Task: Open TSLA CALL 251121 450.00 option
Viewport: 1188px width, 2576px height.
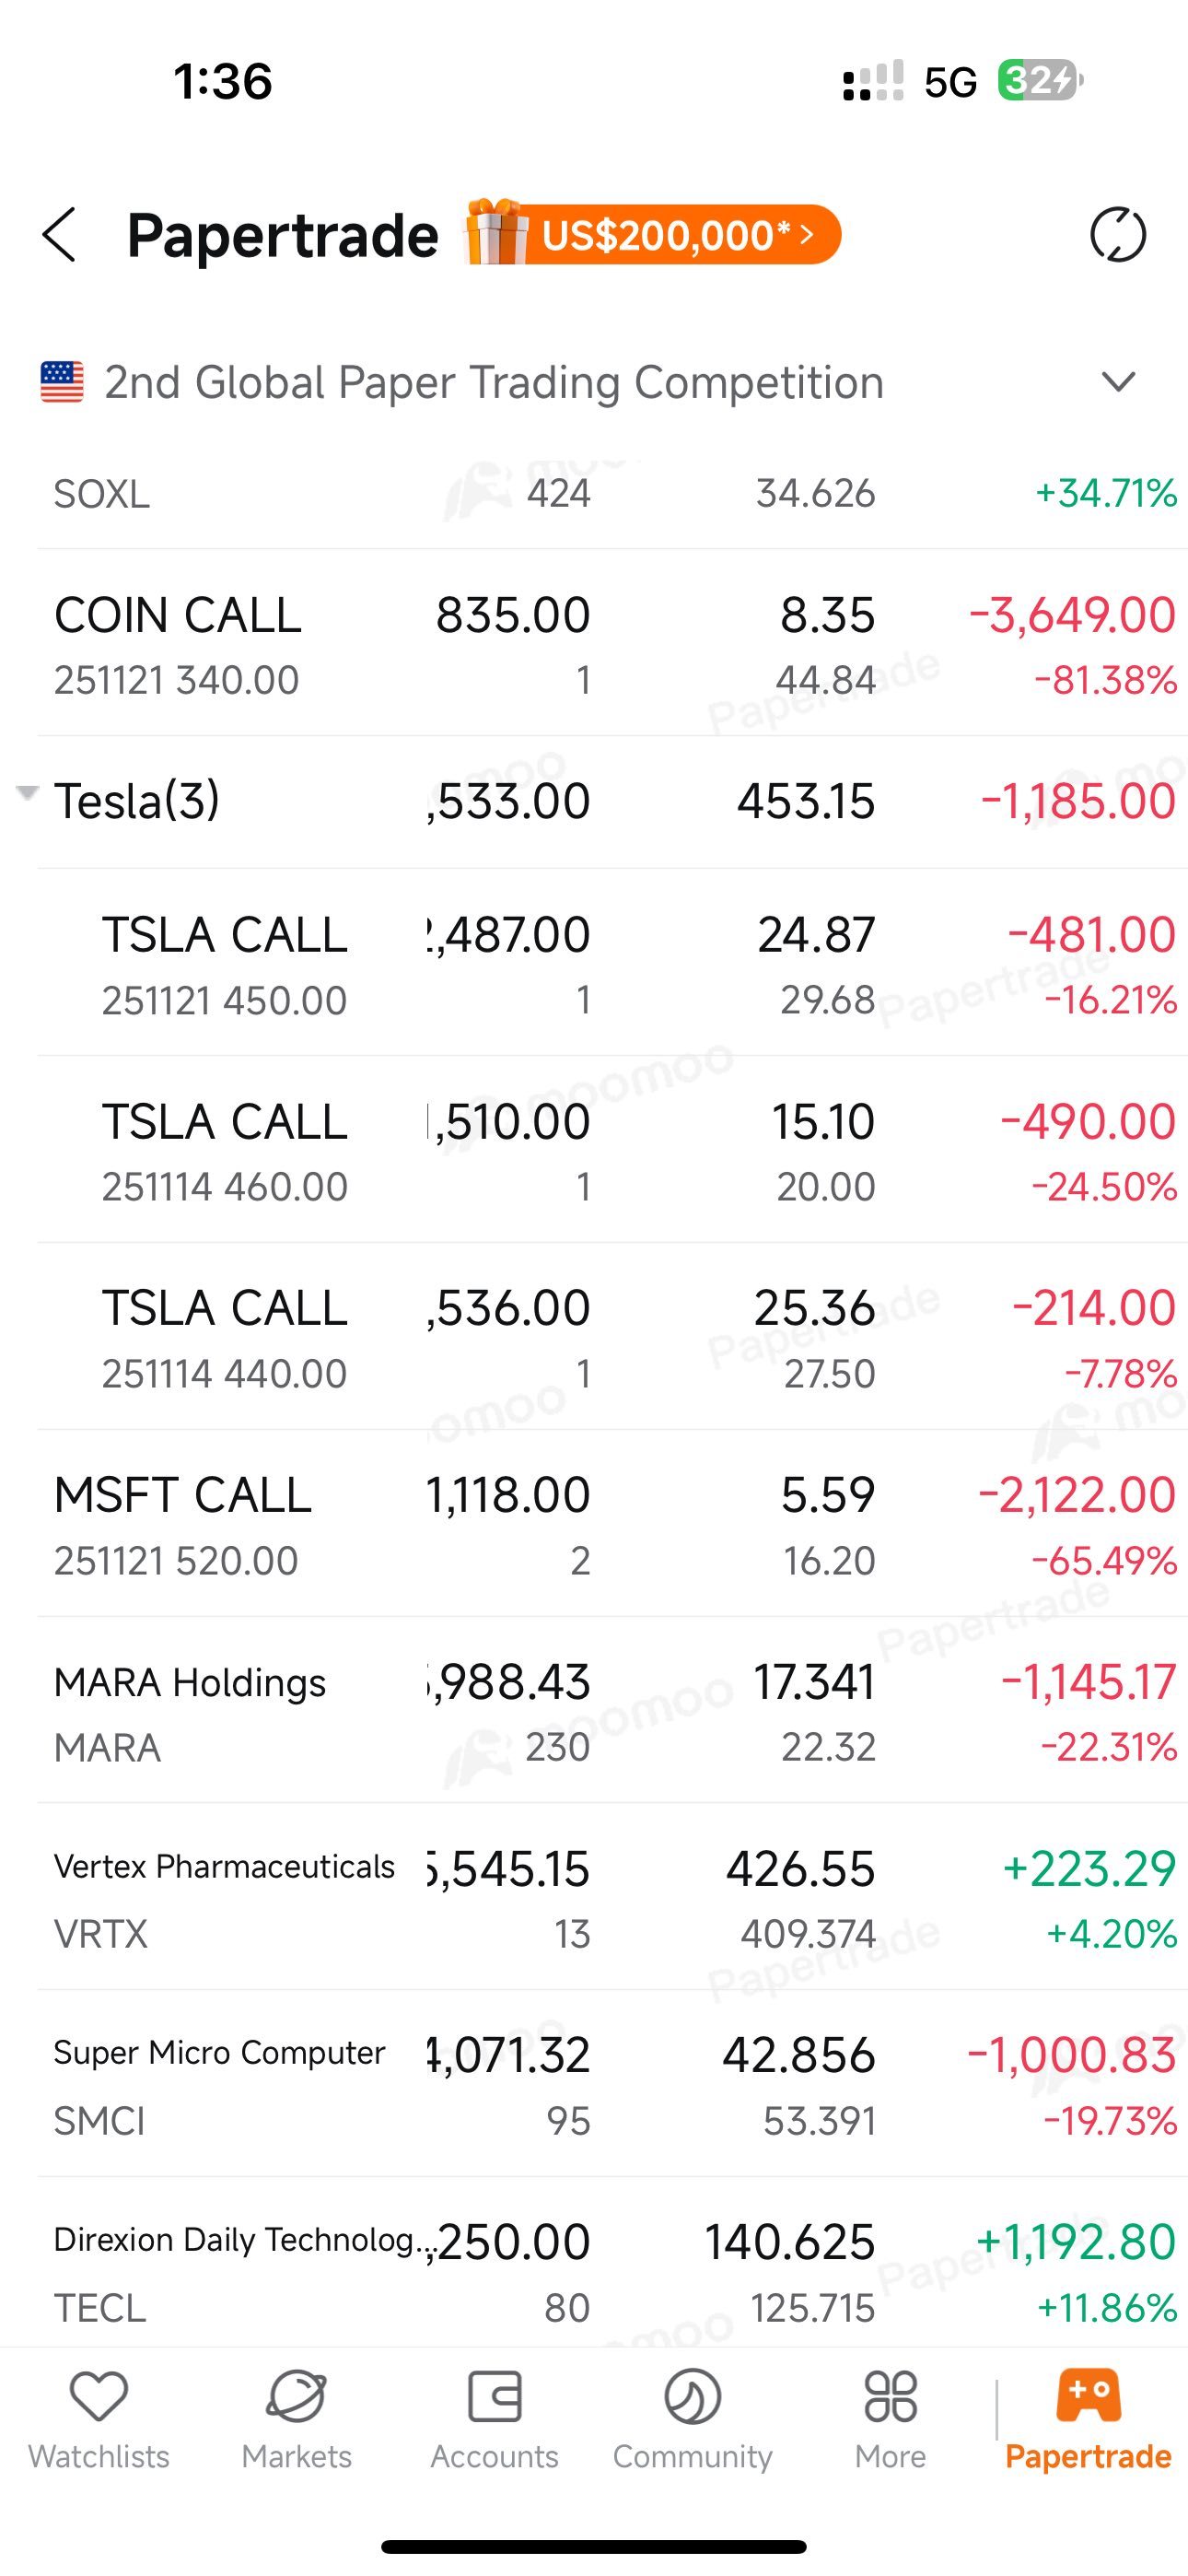Action: [x=225, y=964]
